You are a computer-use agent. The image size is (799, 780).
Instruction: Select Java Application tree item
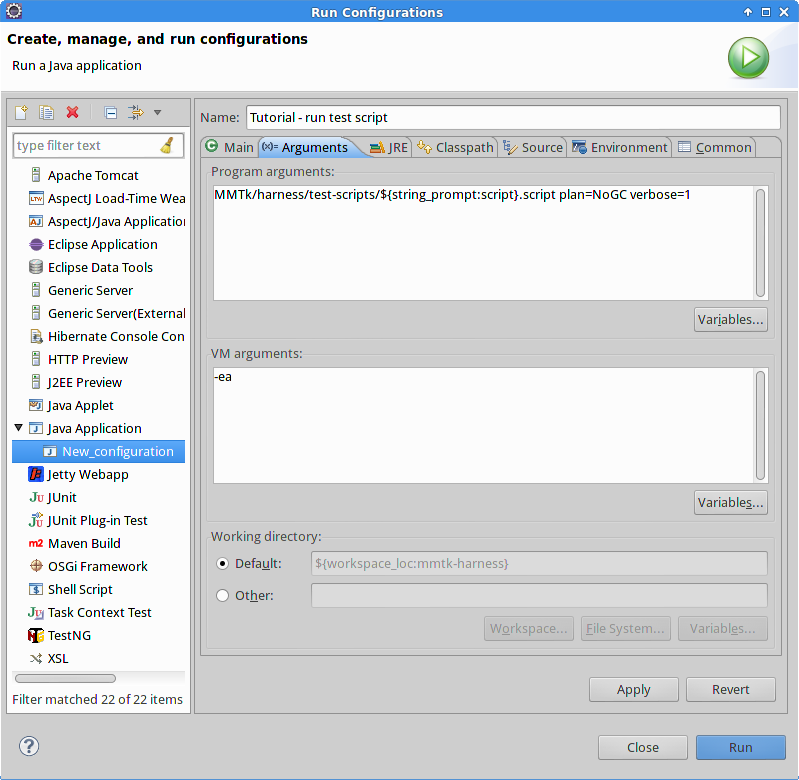[86, 428]
